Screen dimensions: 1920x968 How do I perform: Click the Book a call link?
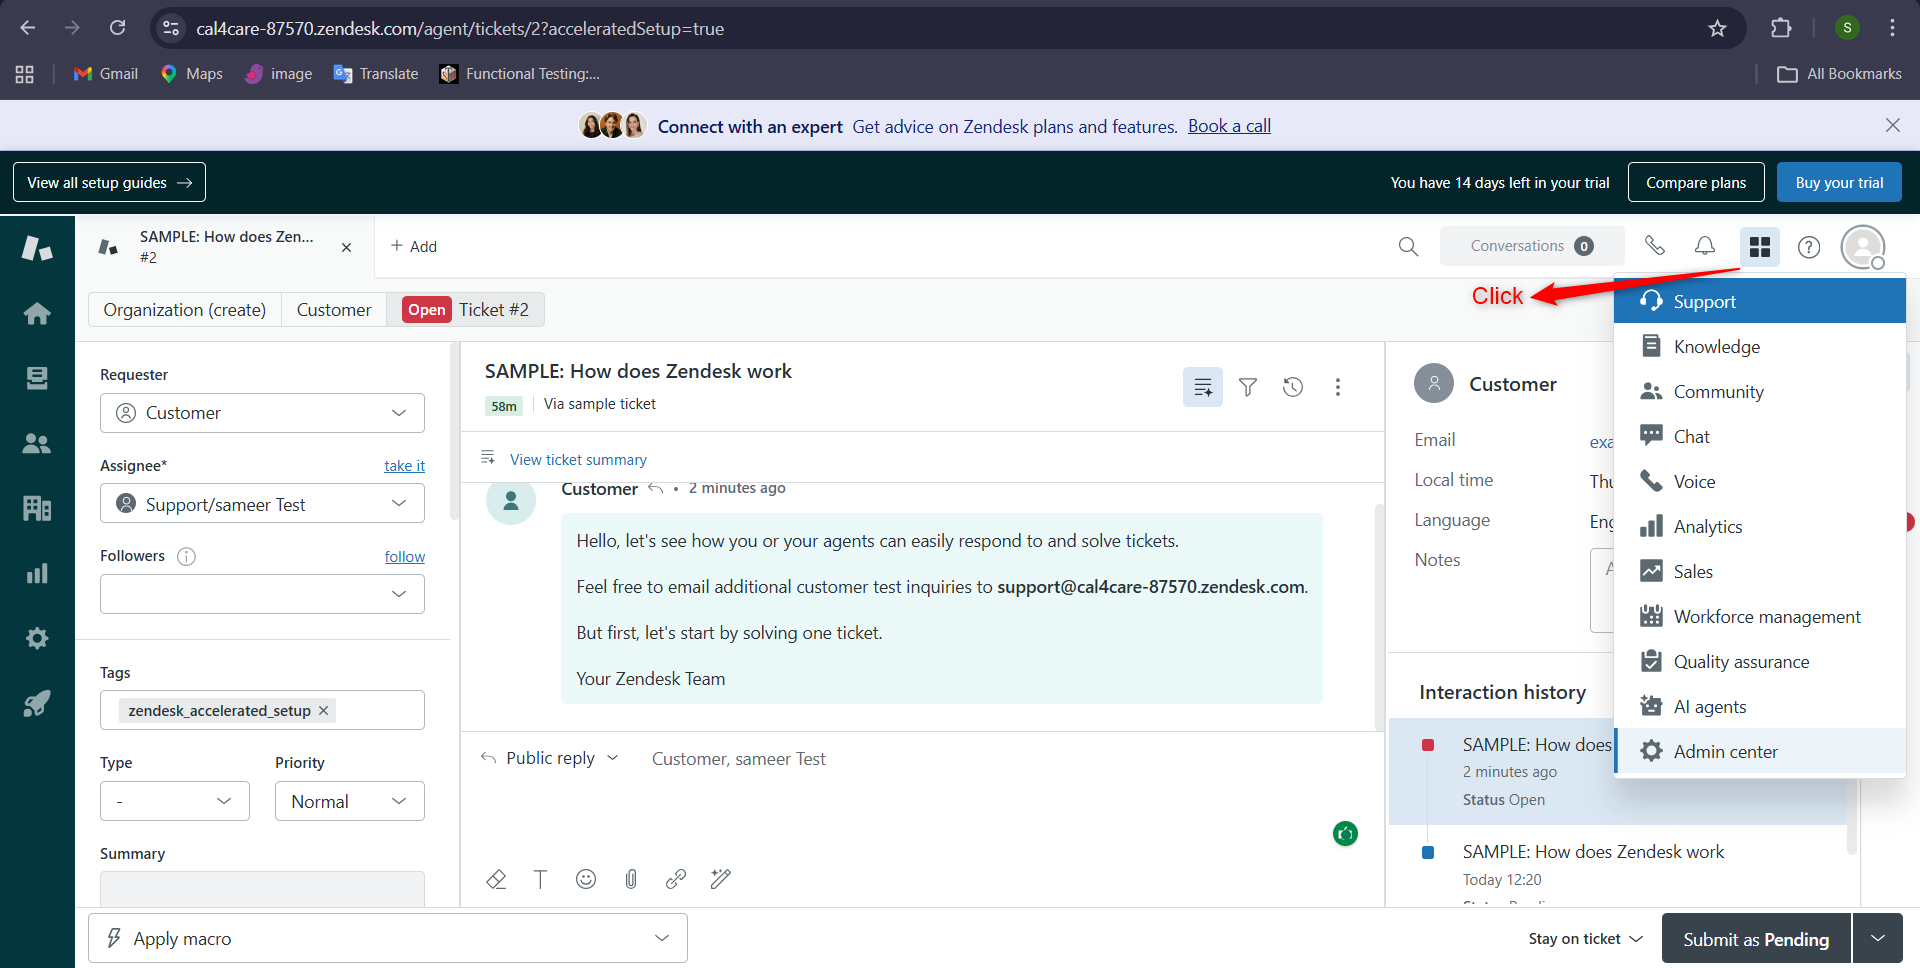1229,126
